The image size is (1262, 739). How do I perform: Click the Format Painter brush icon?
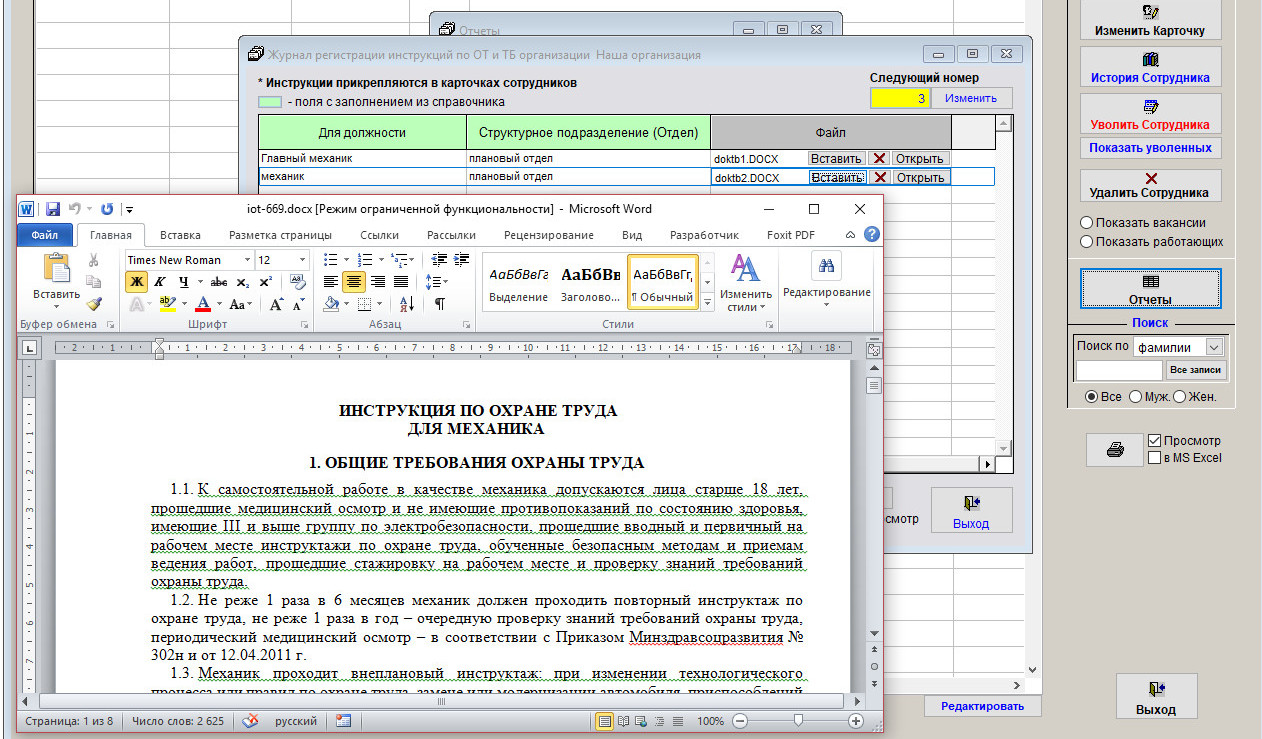(93, 304)
